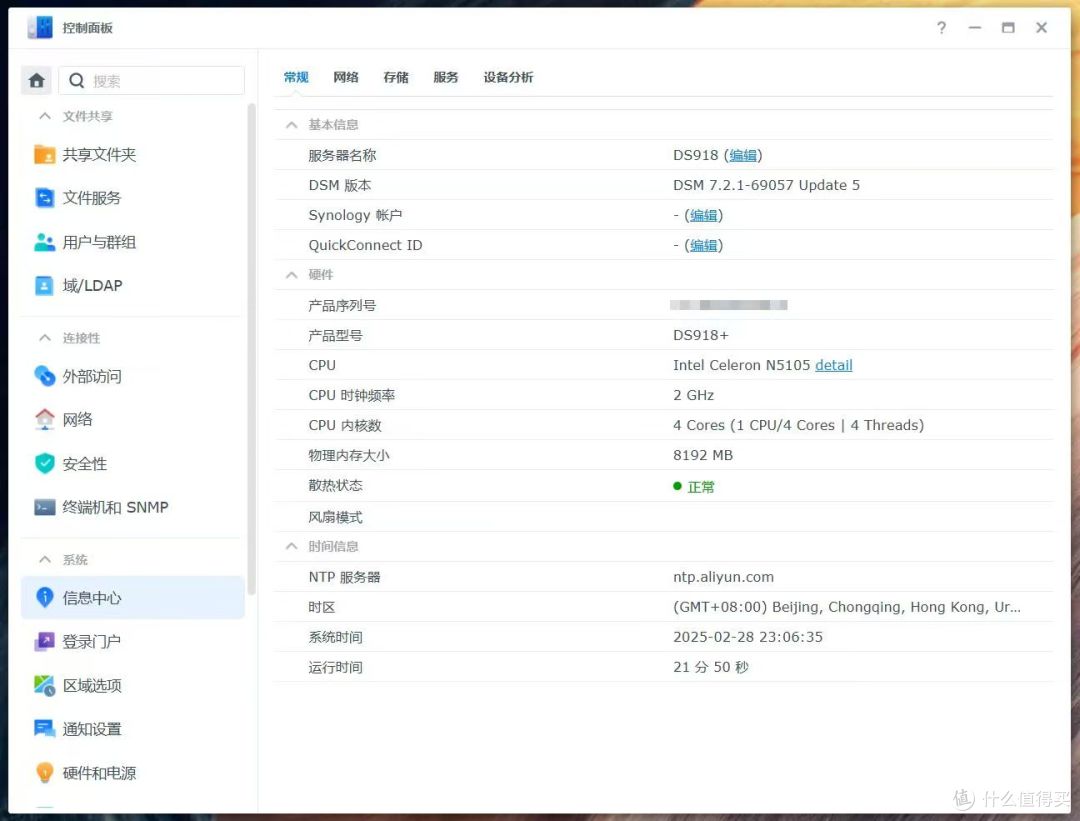Click the Security shield icon
This screenshot has width=1080, height=821.
point(45,463)
